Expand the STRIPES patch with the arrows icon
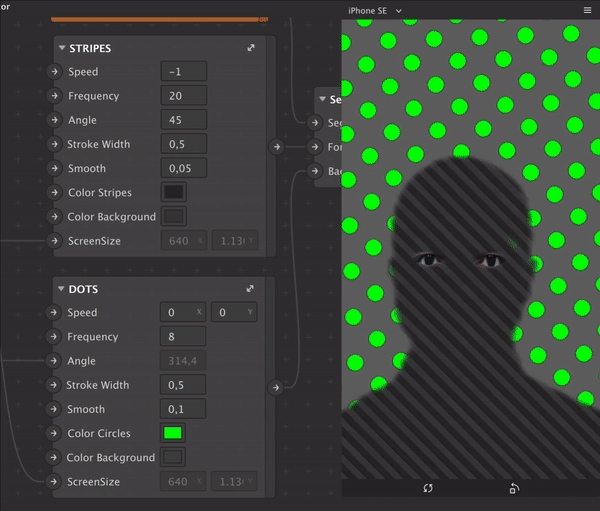Image resolution: width=600 pixels, height=511 pixels. (251, 48)
